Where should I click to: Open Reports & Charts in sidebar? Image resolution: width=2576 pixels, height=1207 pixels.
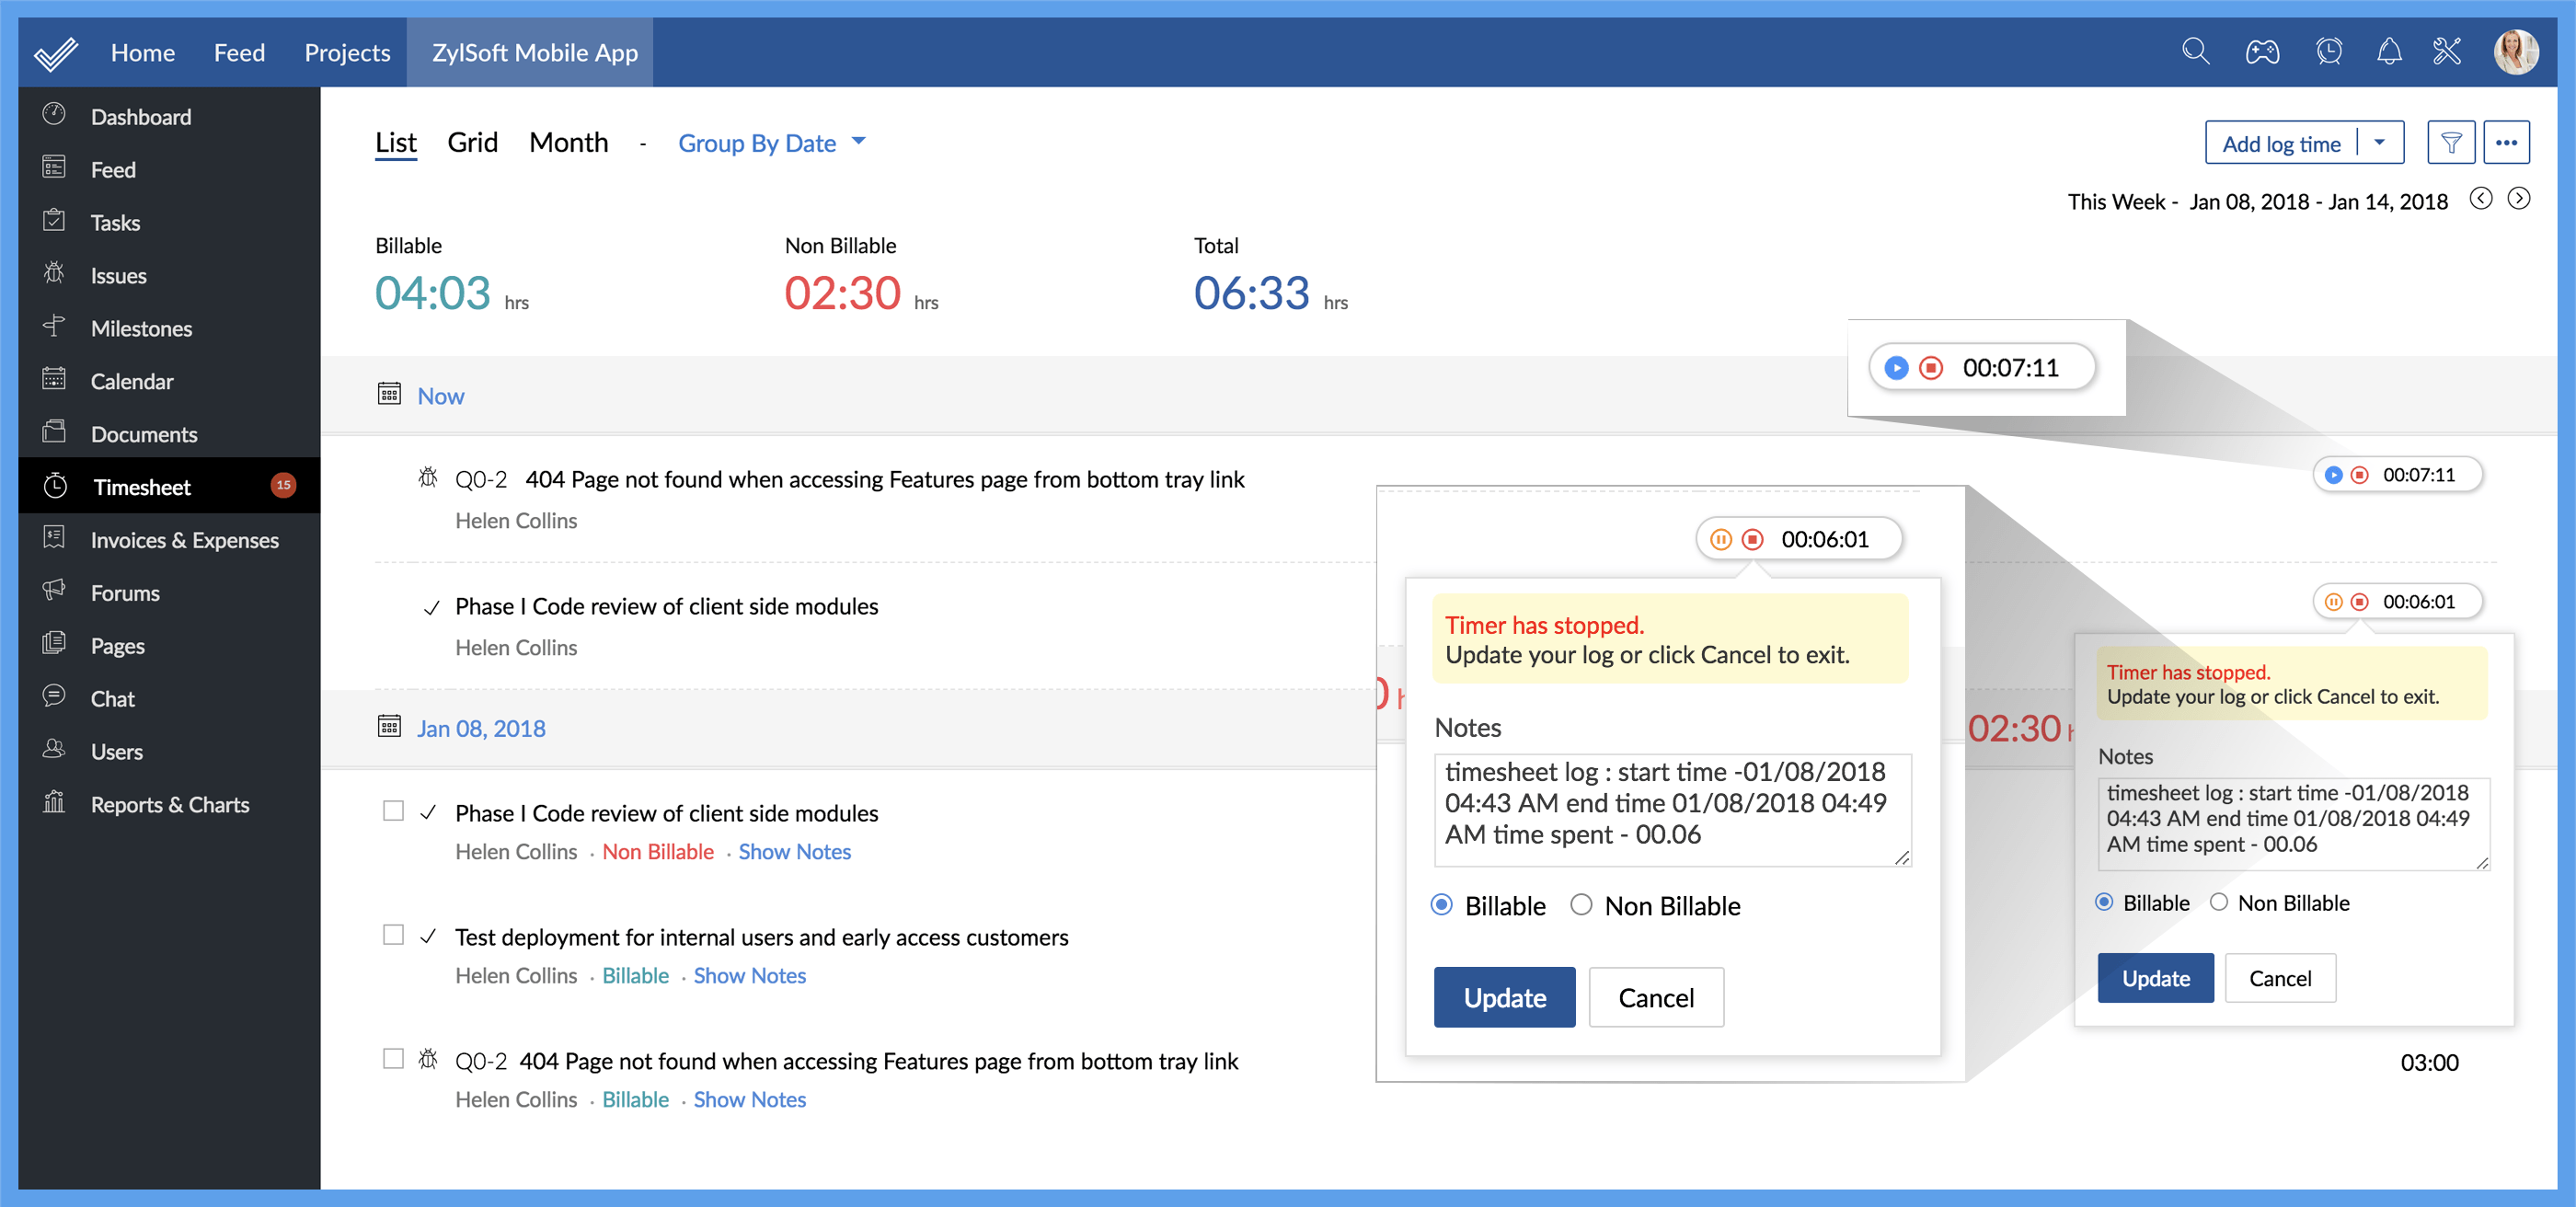(169, 804)
